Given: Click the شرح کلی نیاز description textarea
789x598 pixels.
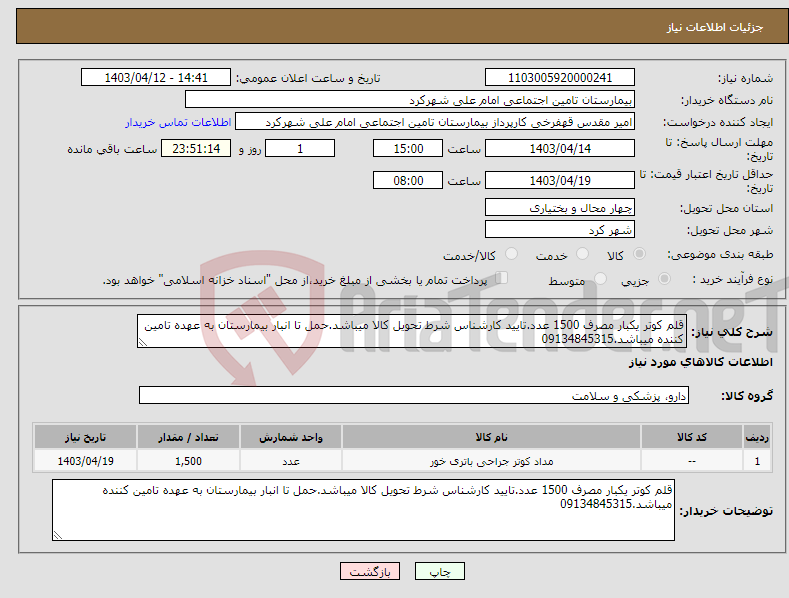Looking at the screenshot, I should [412, 331].
